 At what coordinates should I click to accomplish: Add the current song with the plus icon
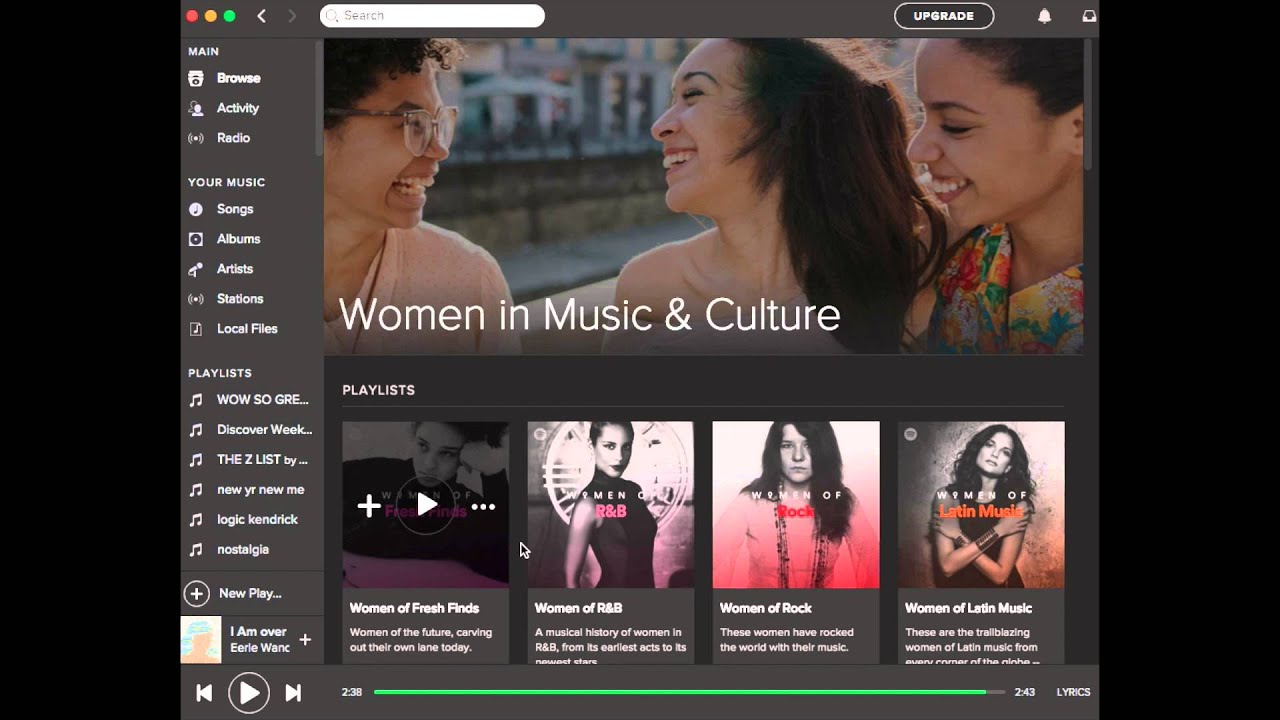click(x=305, y=640)
